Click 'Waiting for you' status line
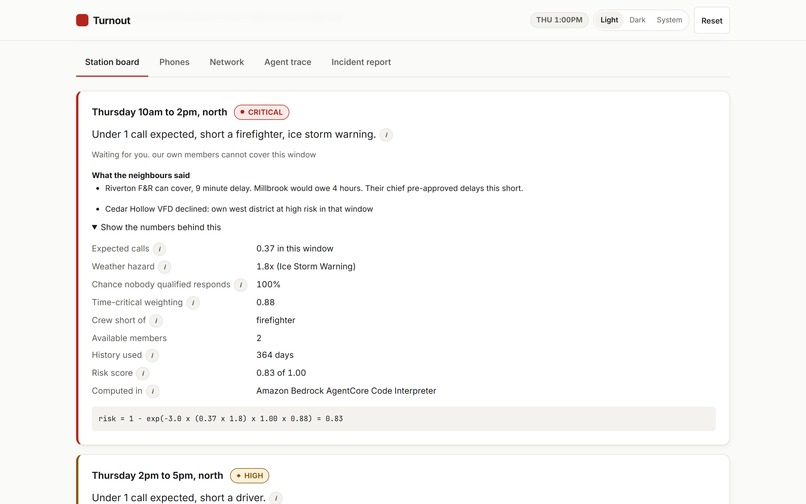Viewport: 806px width, 504px height. click(204, 155)
